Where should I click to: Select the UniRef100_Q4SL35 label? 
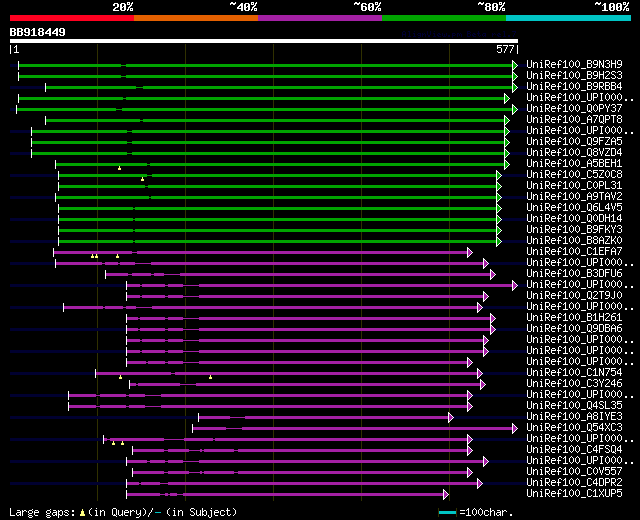point(574,406)
